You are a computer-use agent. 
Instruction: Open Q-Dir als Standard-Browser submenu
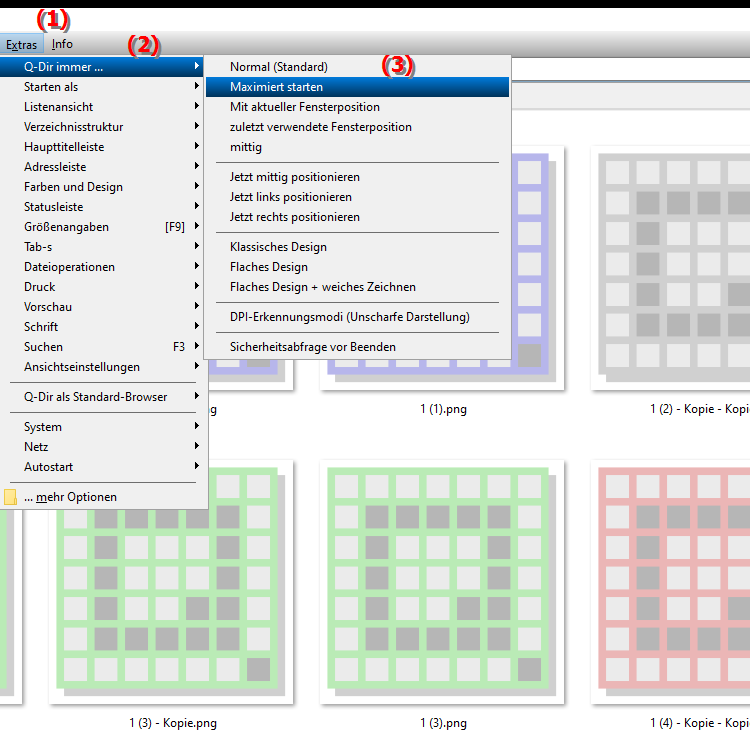101,397
